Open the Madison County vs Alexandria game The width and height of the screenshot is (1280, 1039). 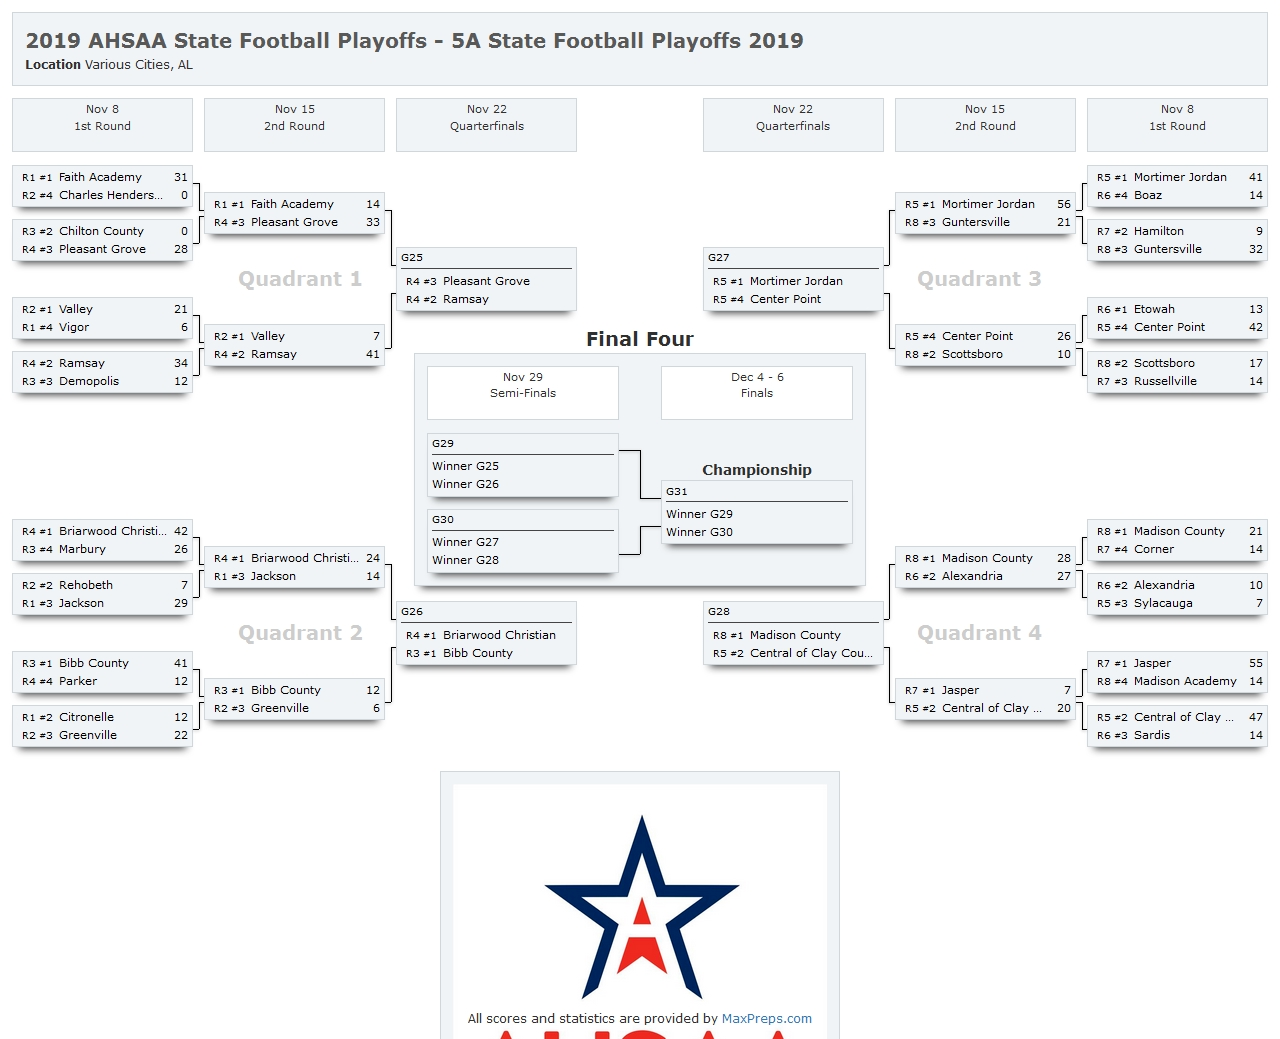pyautogui.click(x=985, y=567)
